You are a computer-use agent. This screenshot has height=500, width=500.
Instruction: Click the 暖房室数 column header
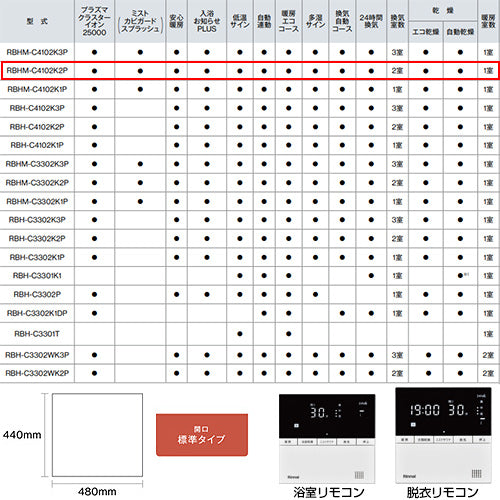click(x=488, y=21)
